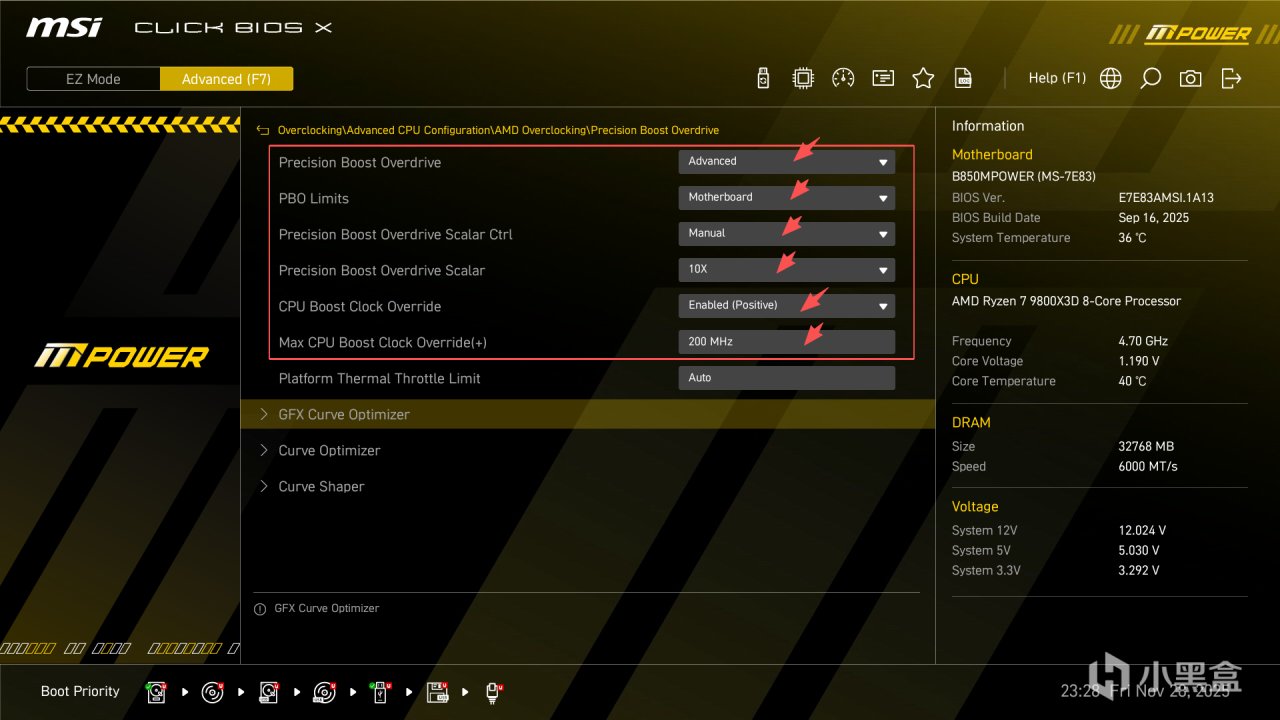Open Precision Boost Overdrive Scalar Ctrl dropdown
The image size is (1280, 720).
point(786,233)
